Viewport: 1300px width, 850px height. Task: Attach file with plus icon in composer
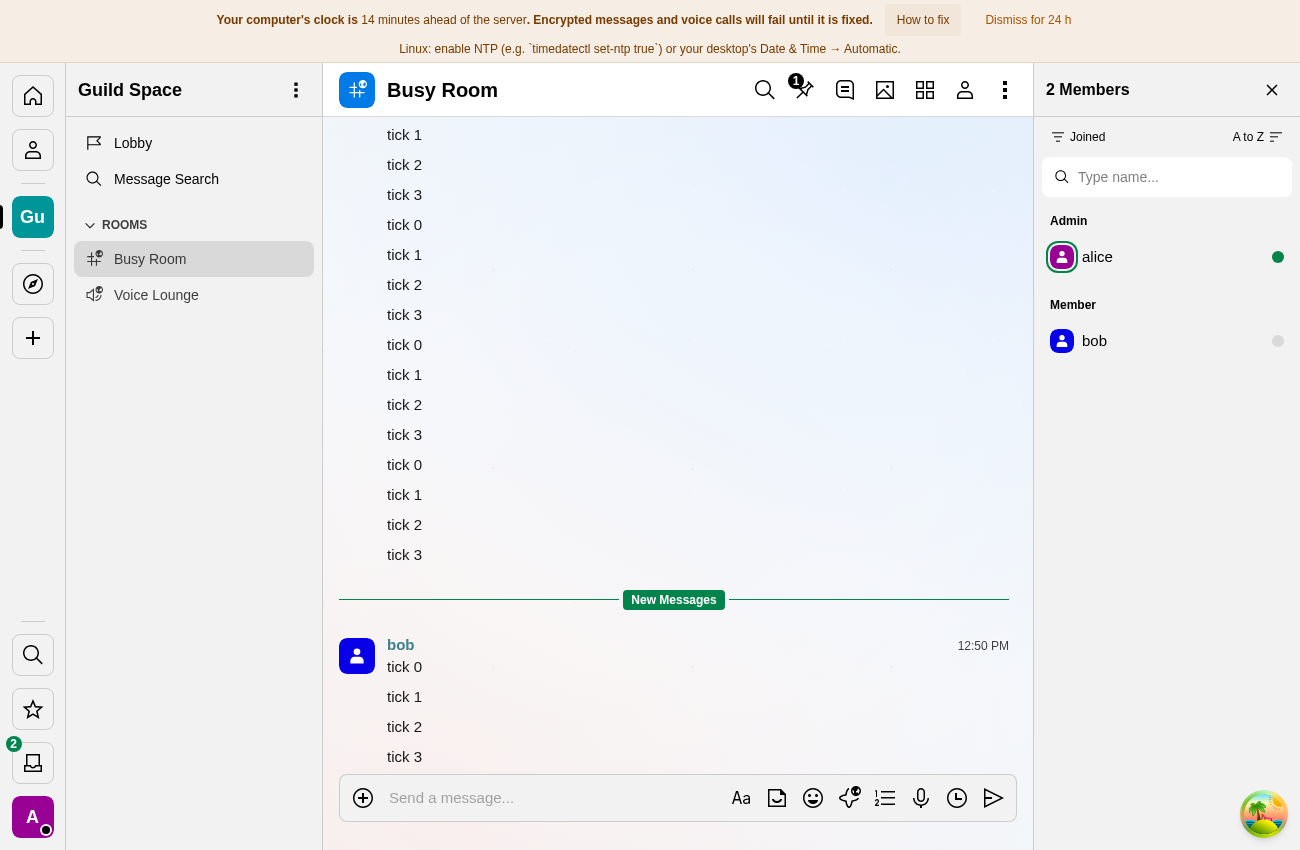(363, 798)
